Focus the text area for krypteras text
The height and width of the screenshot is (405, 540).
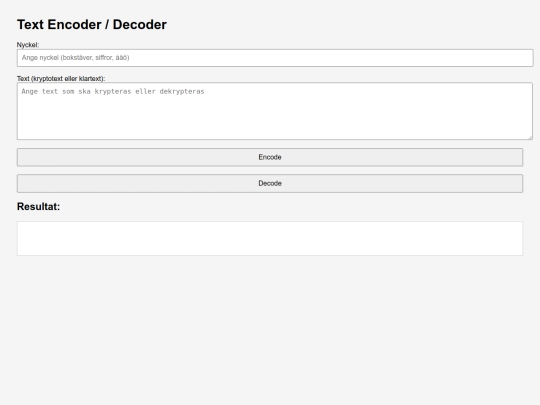[x=275, y=111]
